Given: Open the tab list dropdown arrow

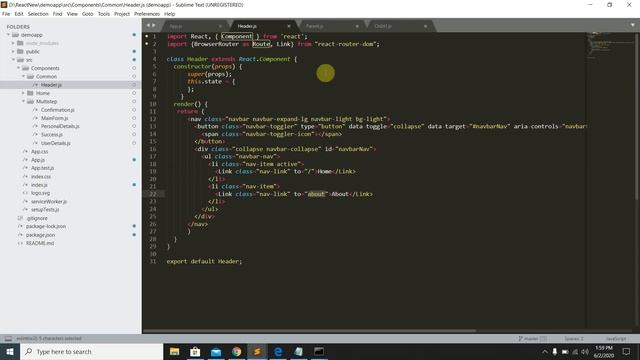Looking at the screenshot, I should 633,25.
